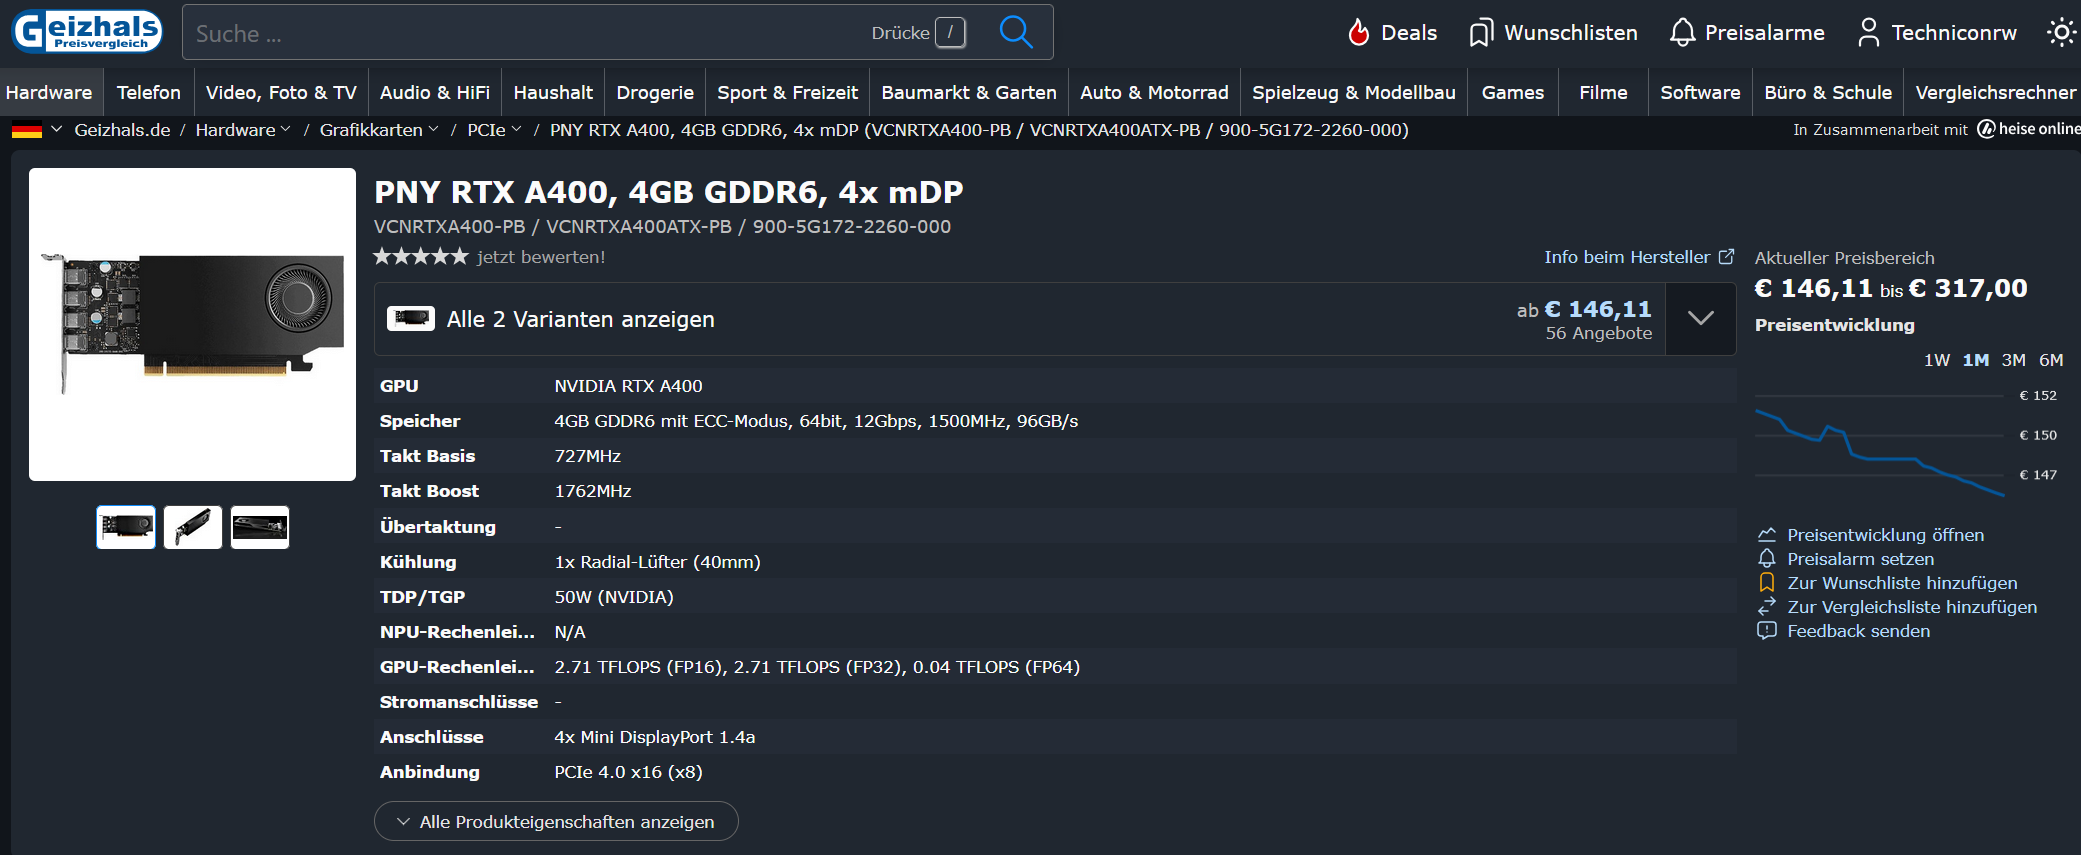2081x855 pixels.
Task: Click the Wunschlisten bookmark icon in header
Action: tap(1481, 33)
